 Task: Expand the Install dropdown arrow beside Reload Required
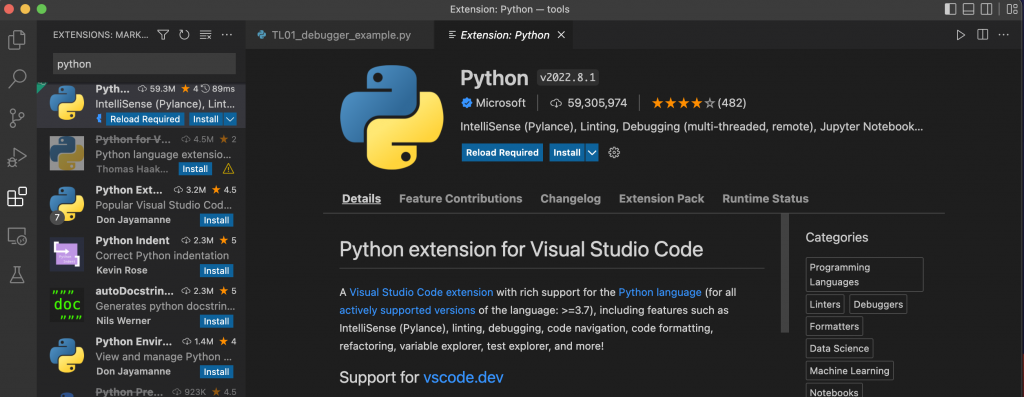[592, 153]
